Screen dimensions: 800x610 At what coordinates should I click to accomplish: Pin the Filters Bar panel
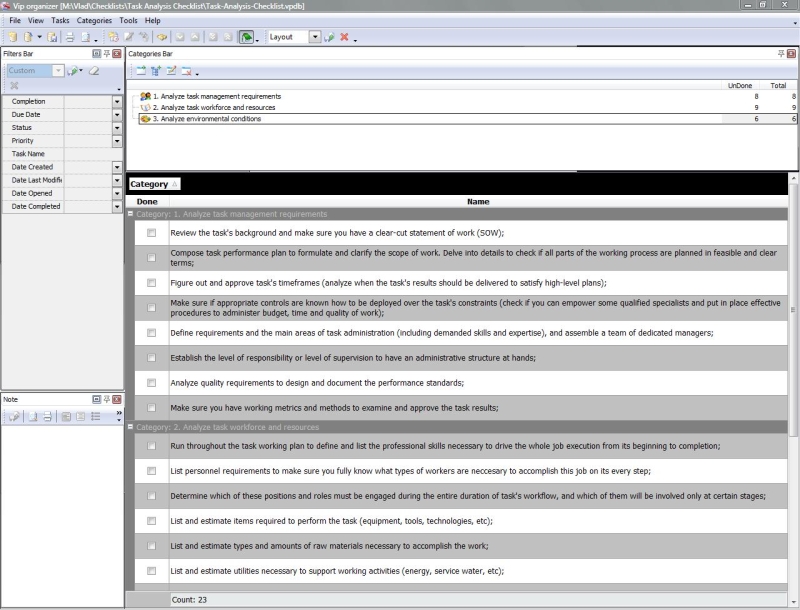point(107,53)
